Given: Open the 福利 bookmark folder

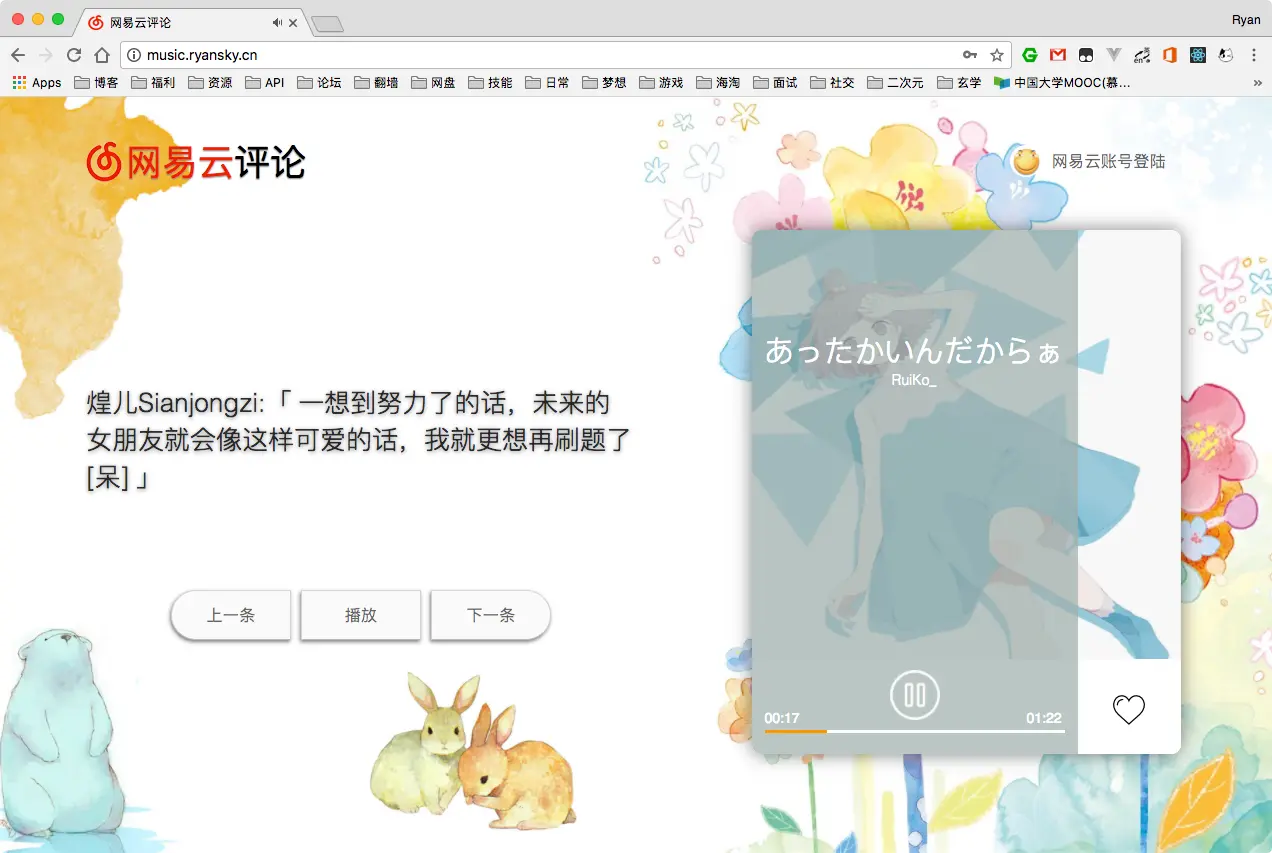Looking at the screenshot, I should point(154,83).
